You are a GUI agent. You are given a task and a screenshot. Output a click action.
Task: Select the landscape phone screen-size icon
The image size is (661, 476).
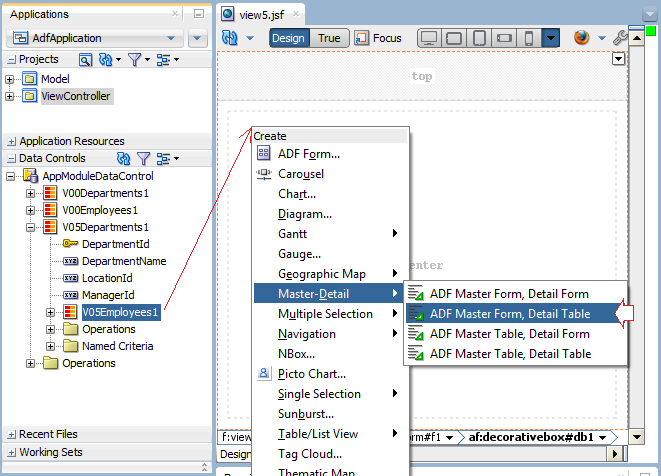504,38
